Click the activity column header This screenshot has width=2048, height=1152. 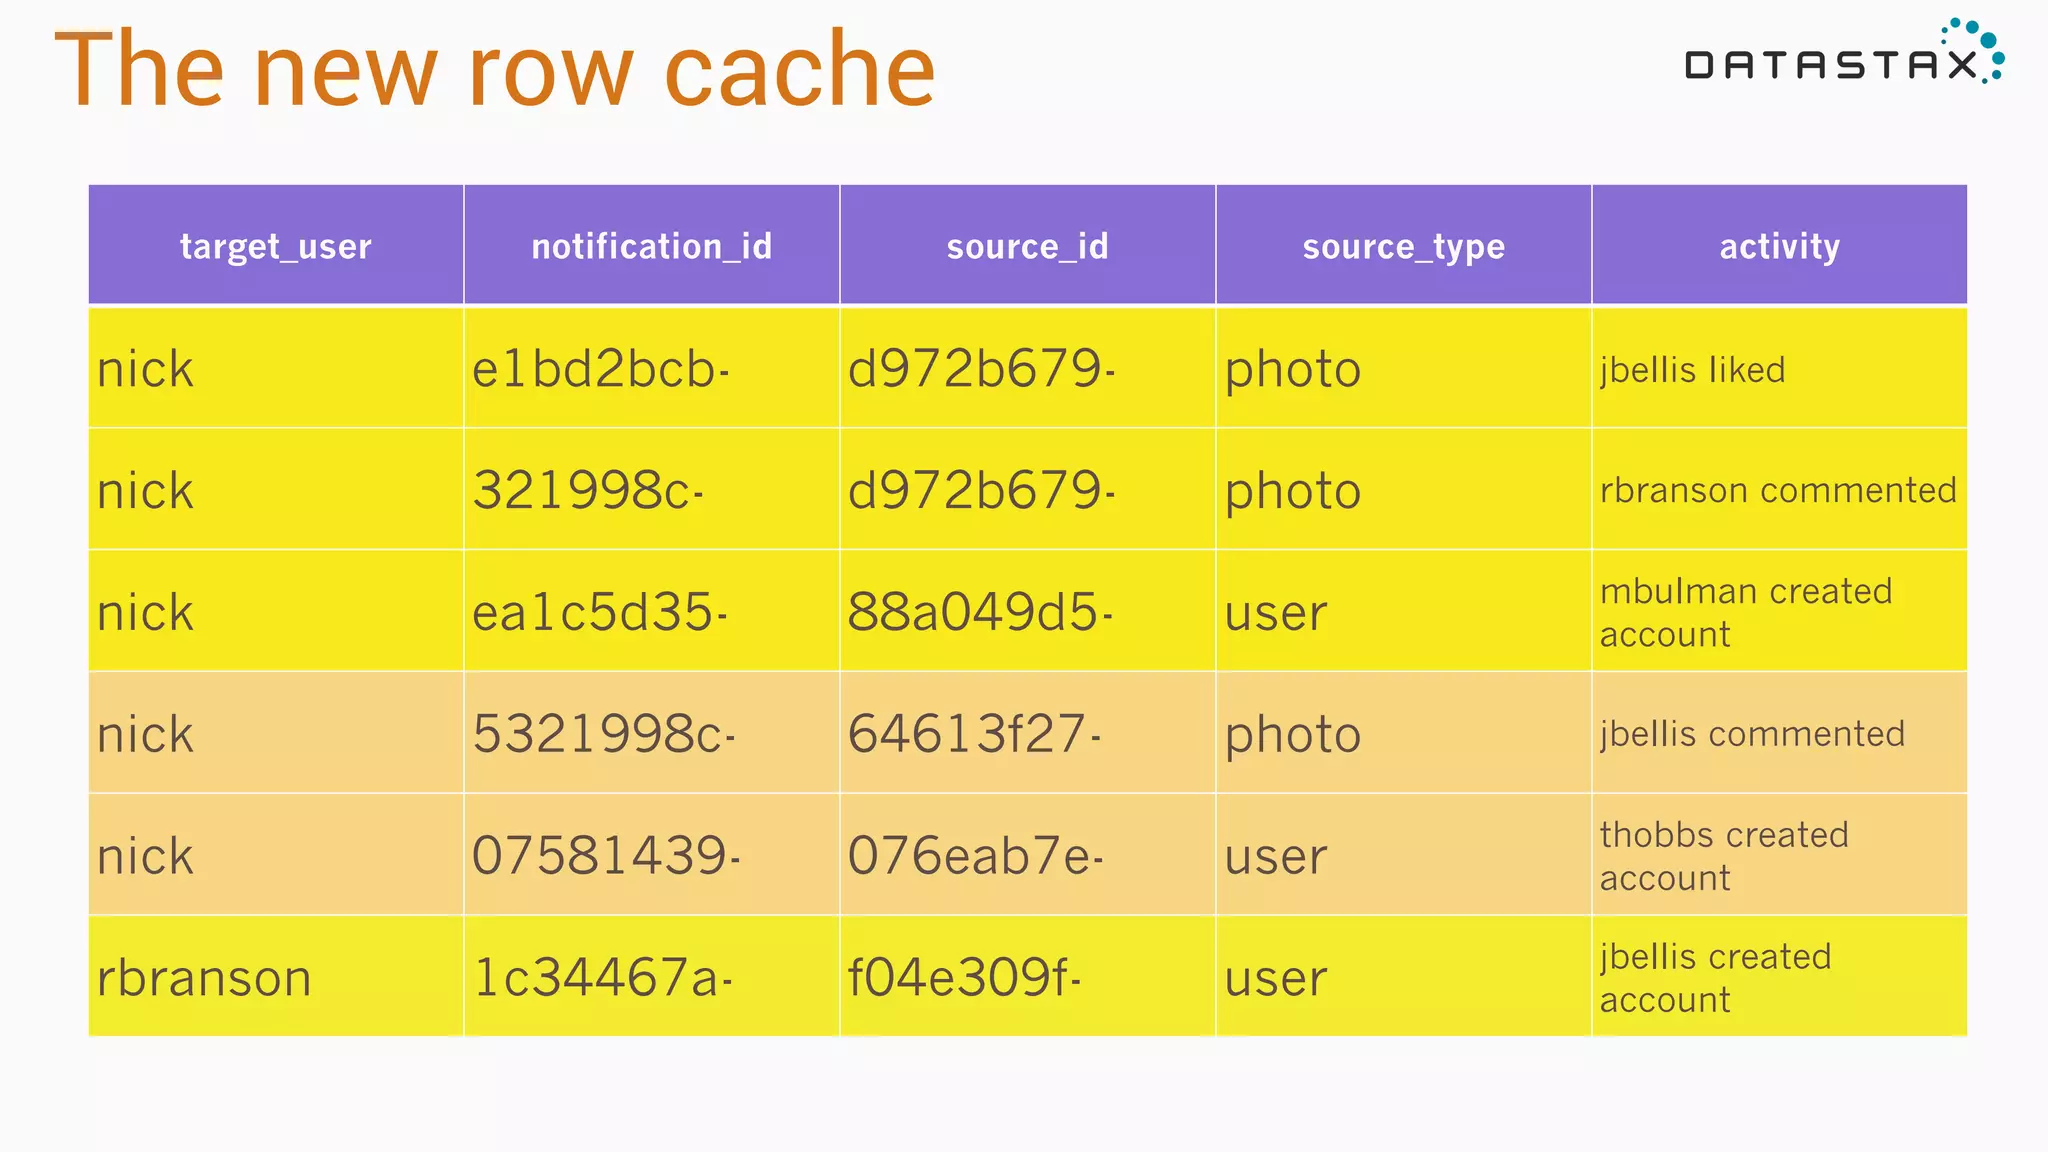[1780, 245]
